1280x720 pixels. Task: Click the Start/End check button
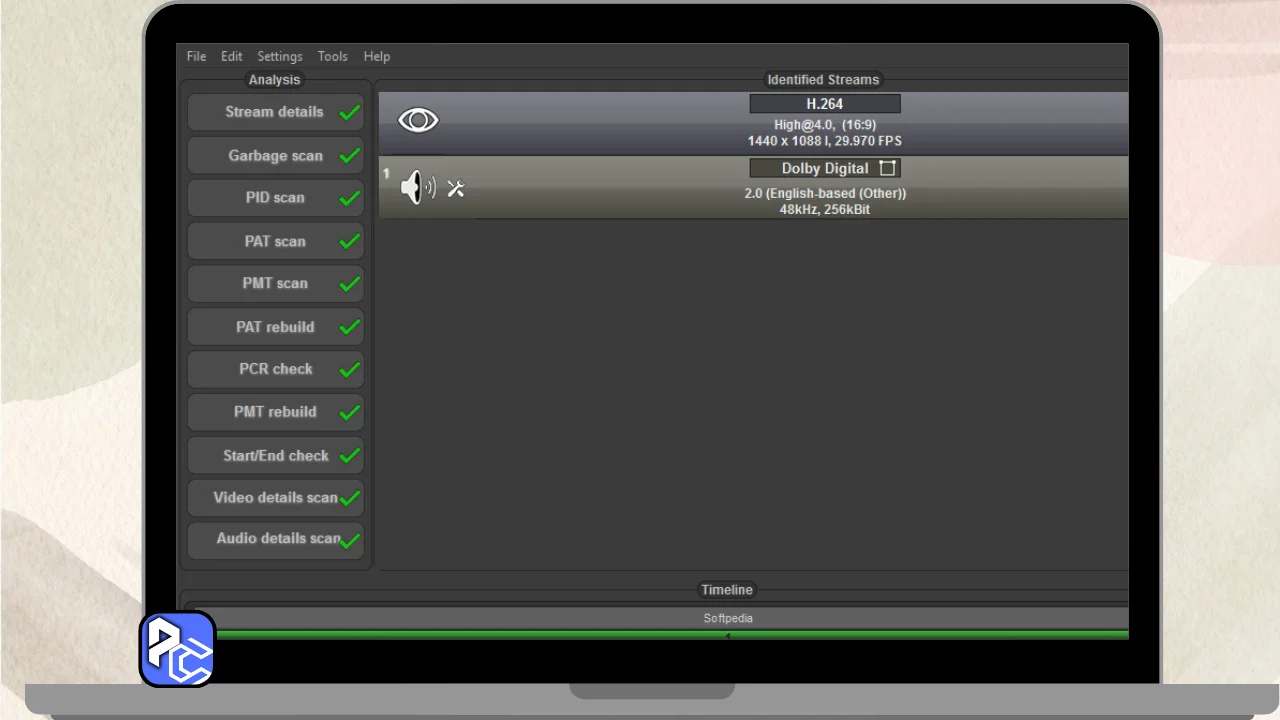(276, 455)
